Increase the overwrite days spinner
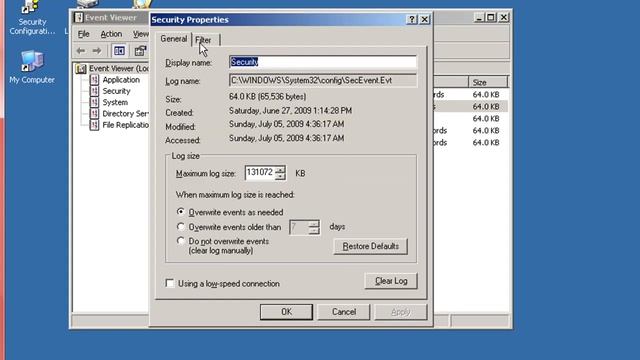The width and height of the screenshot is (640, 360). coord(314,224)
